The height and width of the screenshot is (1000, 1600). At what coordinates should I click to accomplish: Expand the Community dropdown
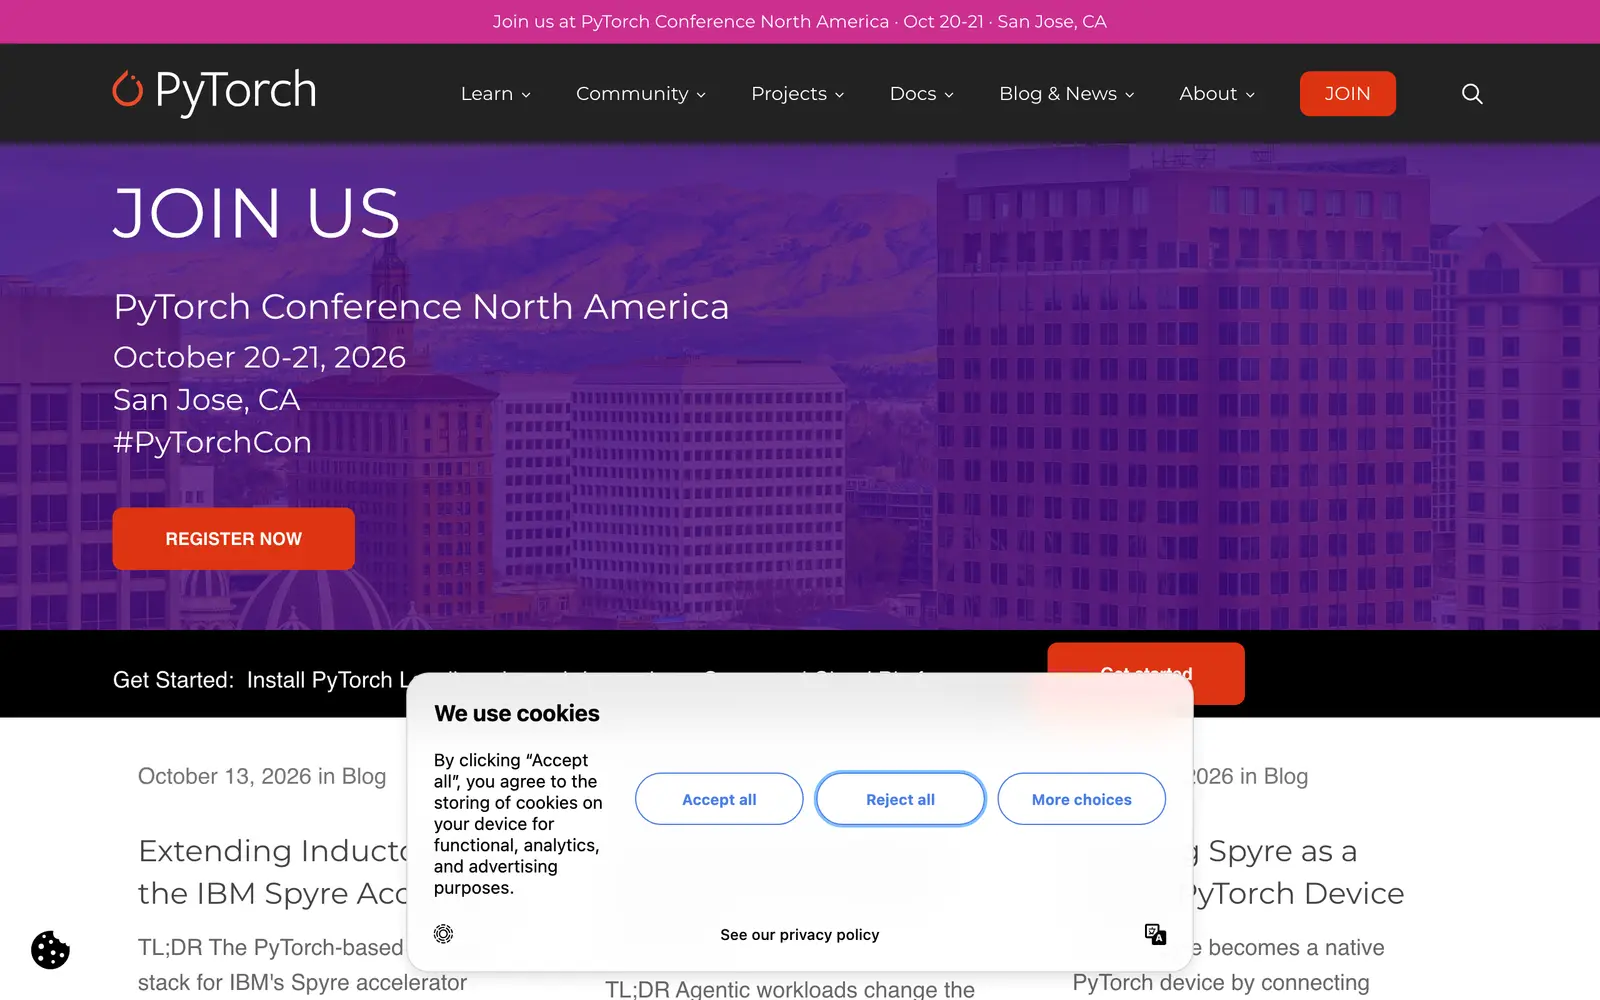(x=641, y=94)
